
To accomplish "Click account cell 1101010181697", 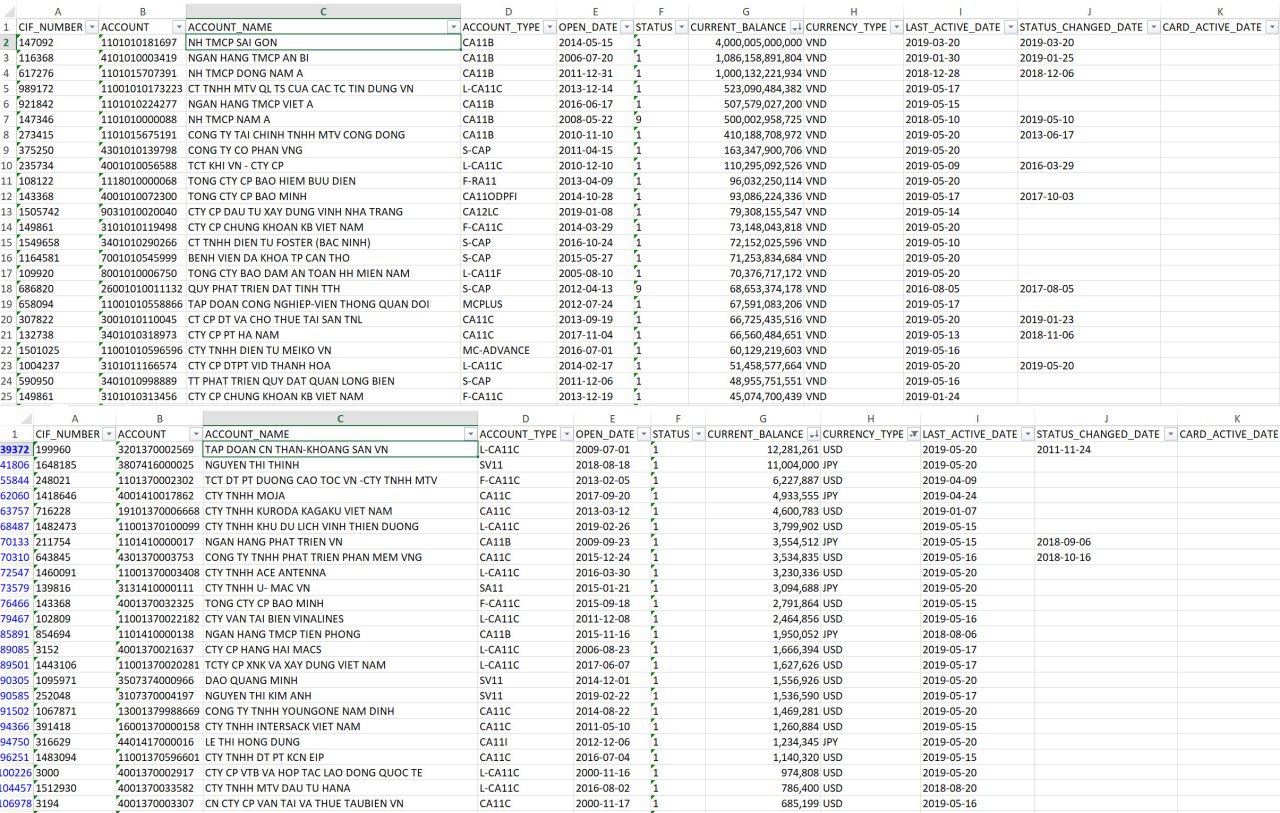I will (142, 43).
